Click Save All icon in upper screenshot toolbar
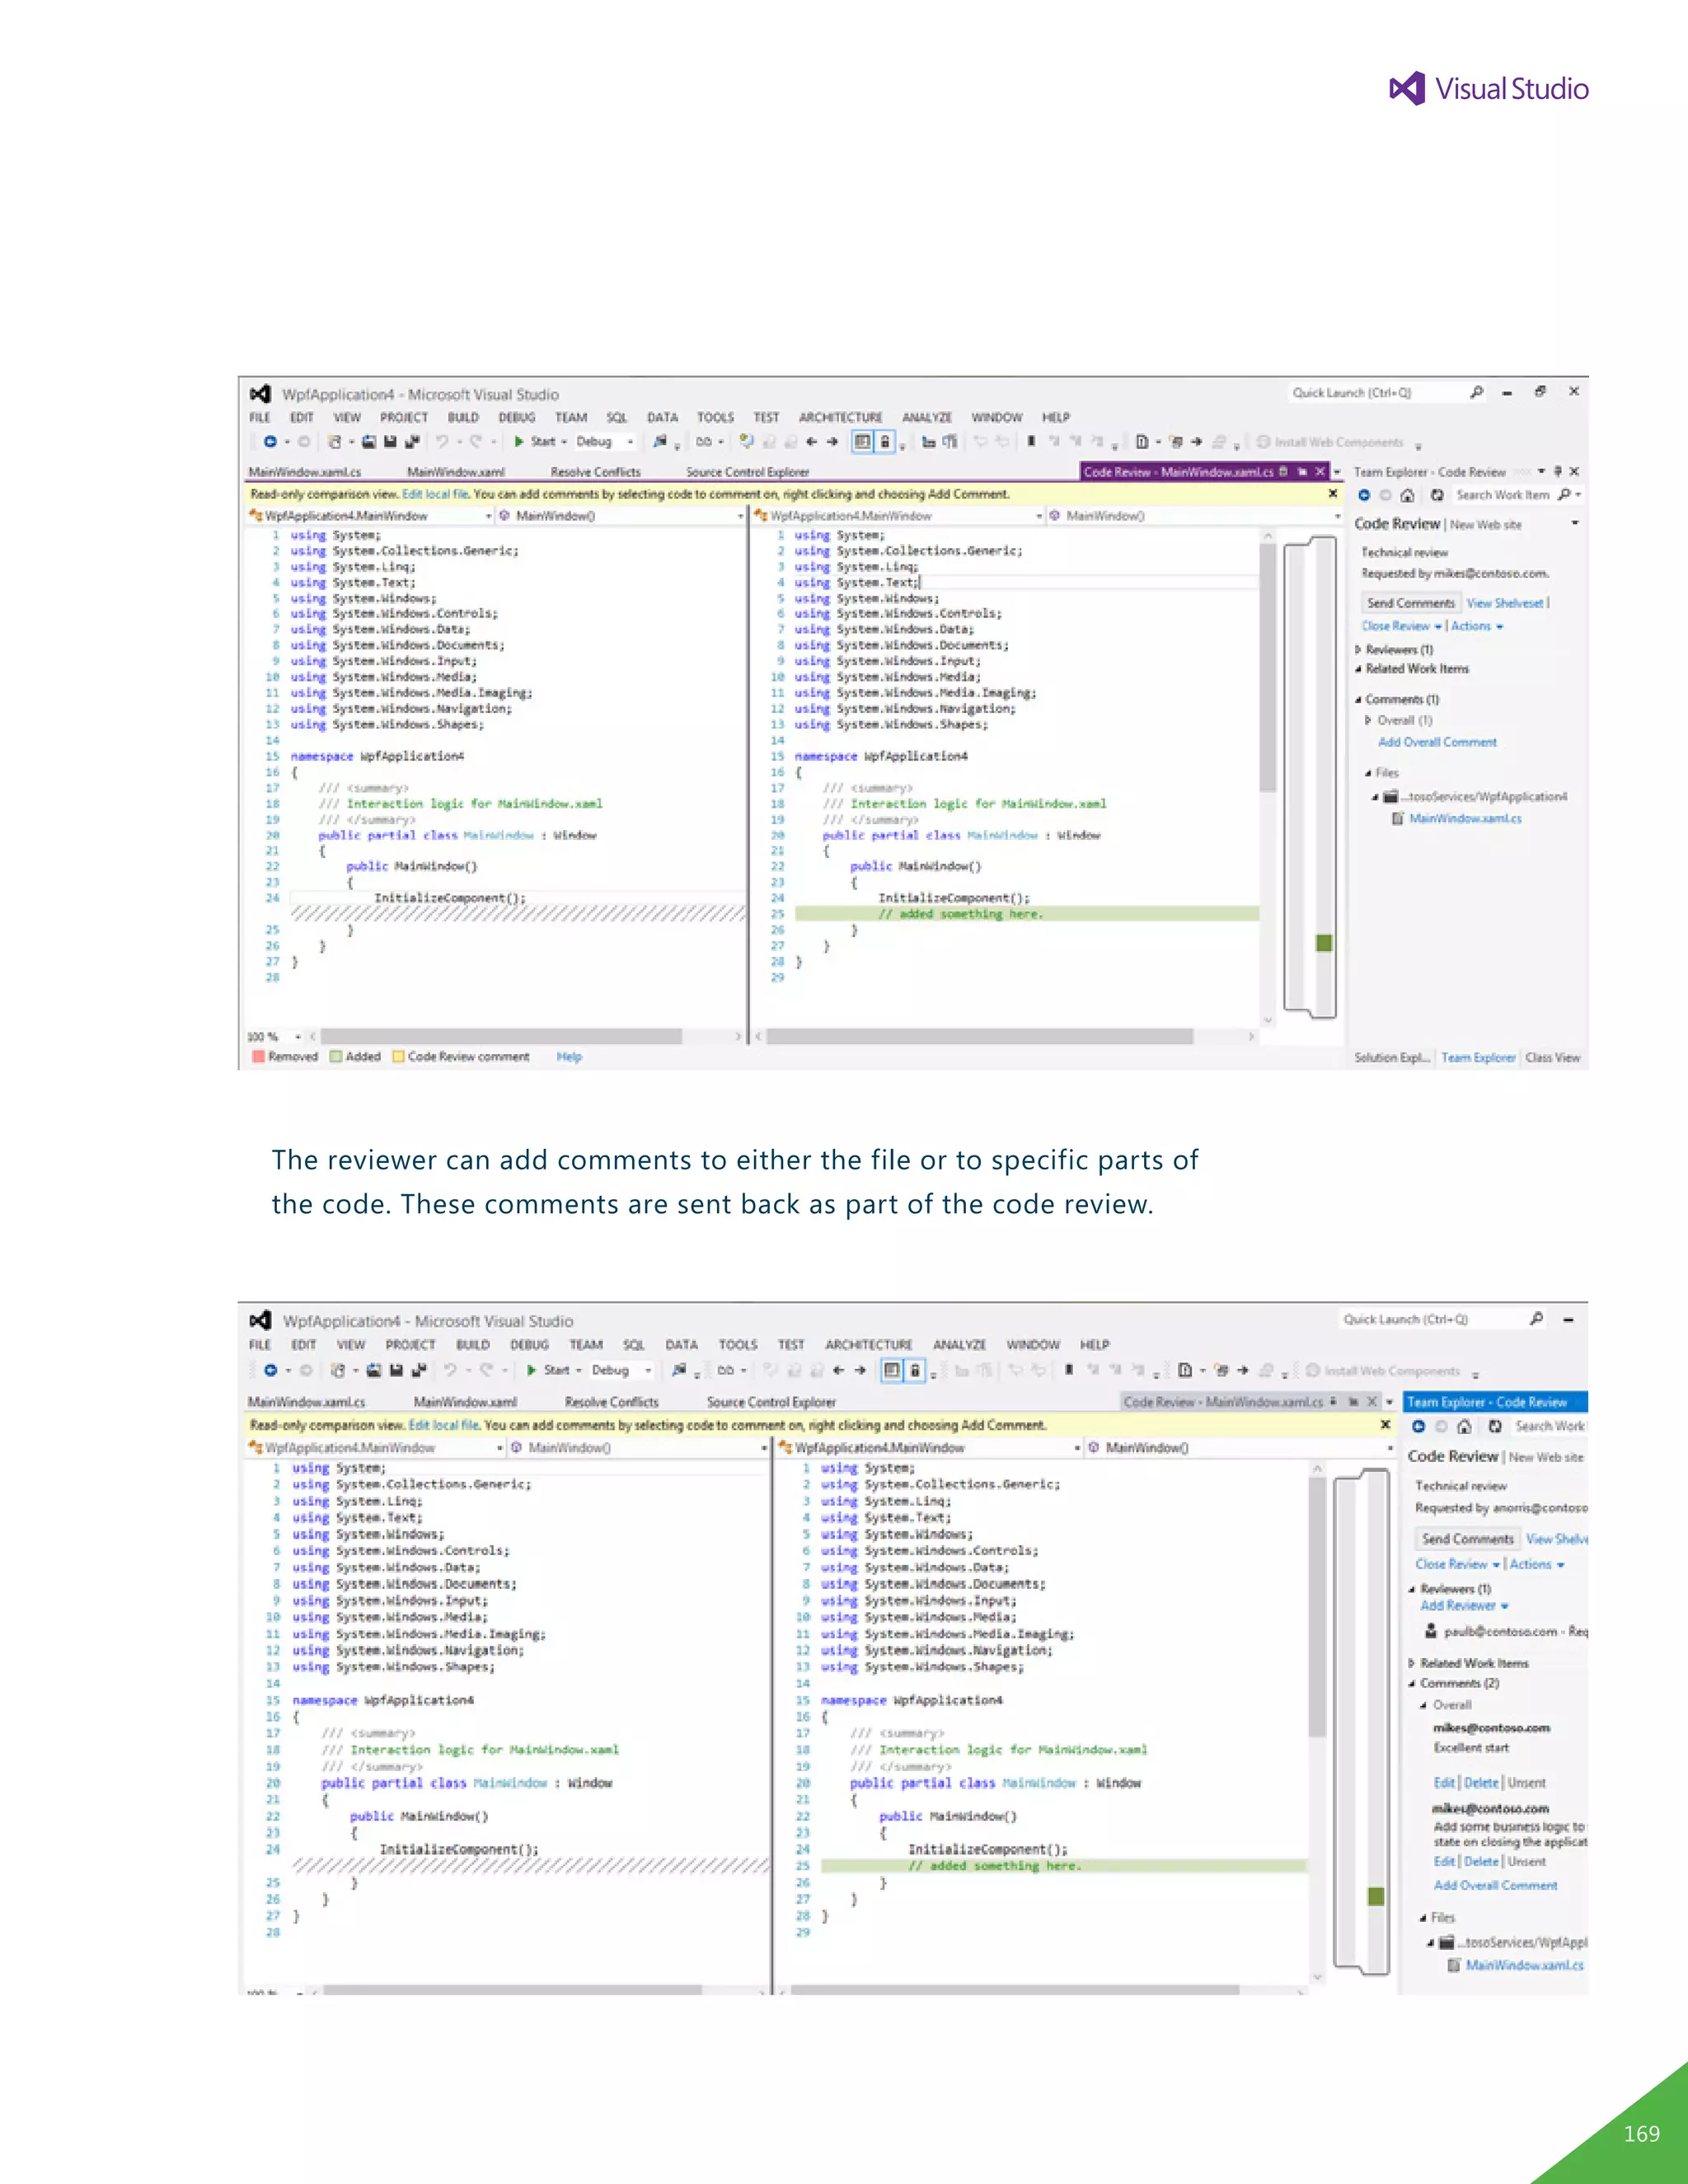The image size is (1688, 2184). (411, 442)
